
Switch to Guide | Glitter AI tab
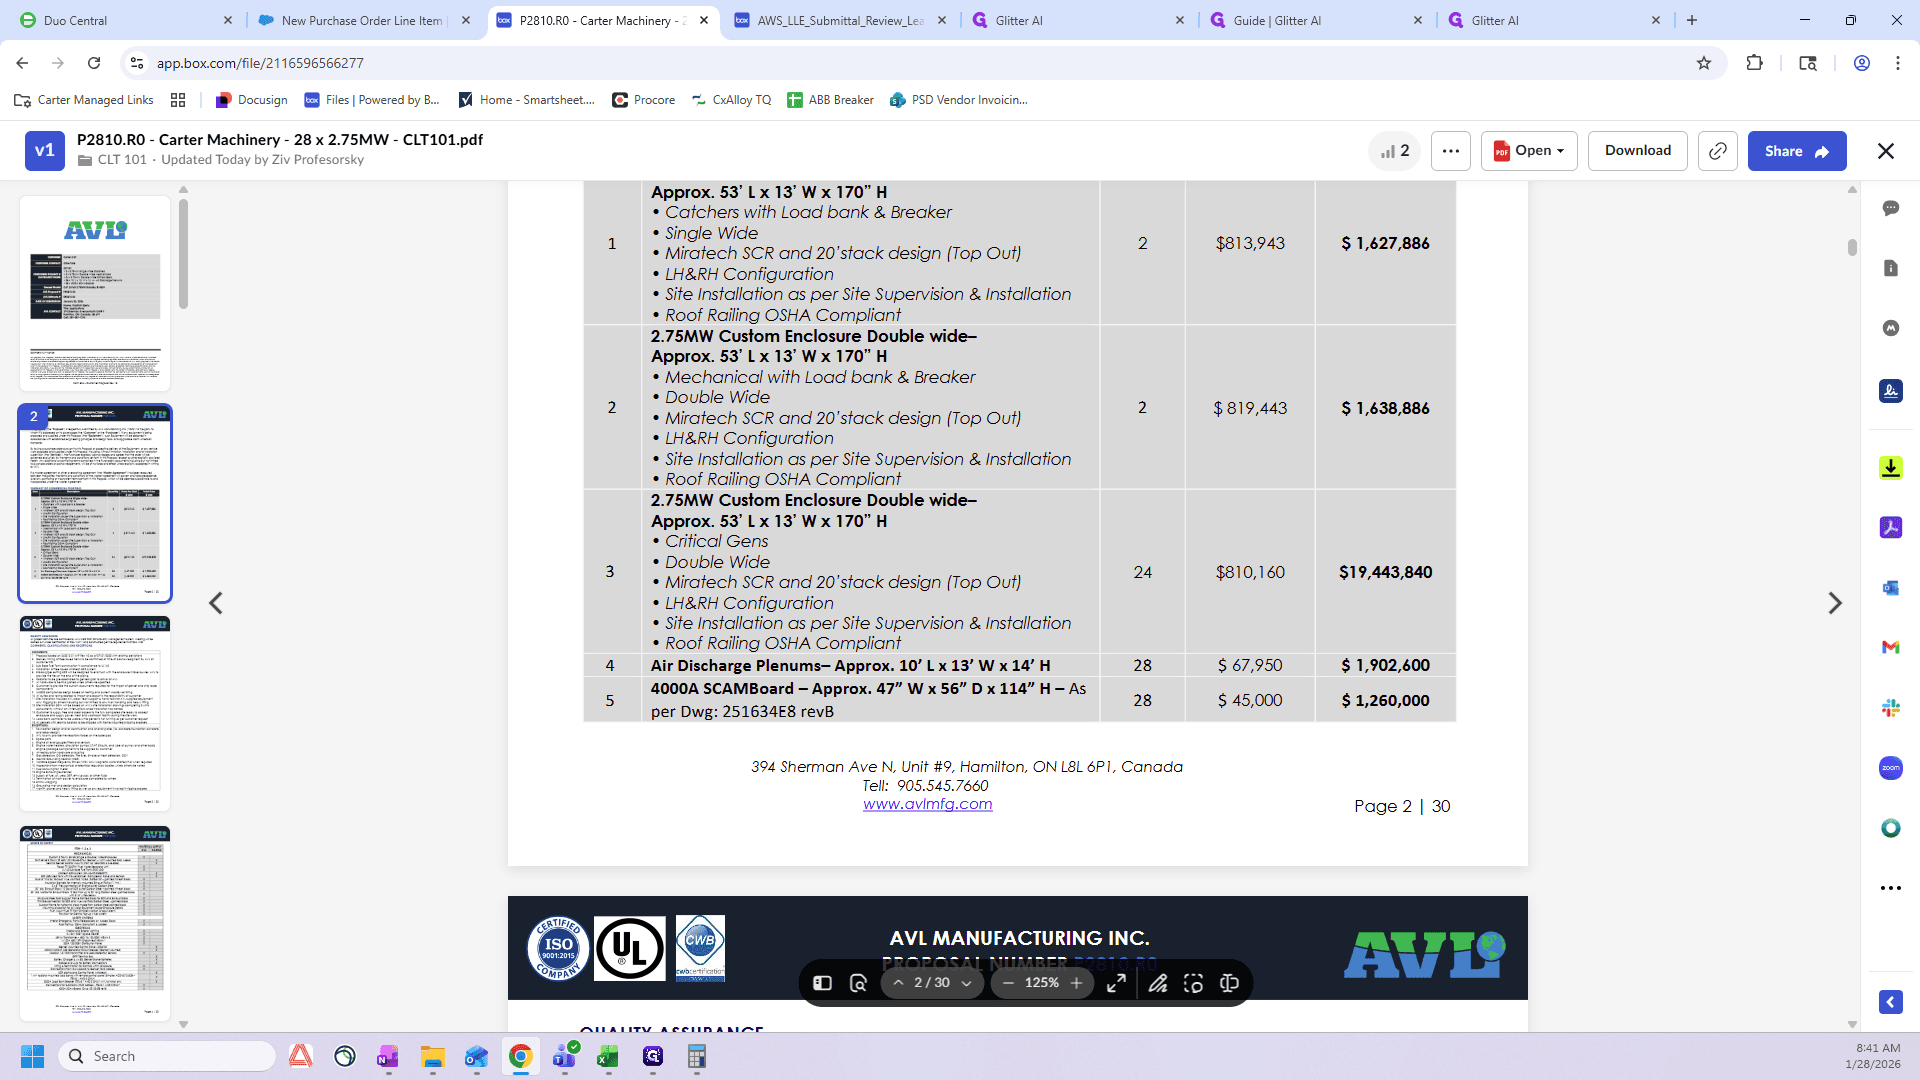(x=1314, y=20)
